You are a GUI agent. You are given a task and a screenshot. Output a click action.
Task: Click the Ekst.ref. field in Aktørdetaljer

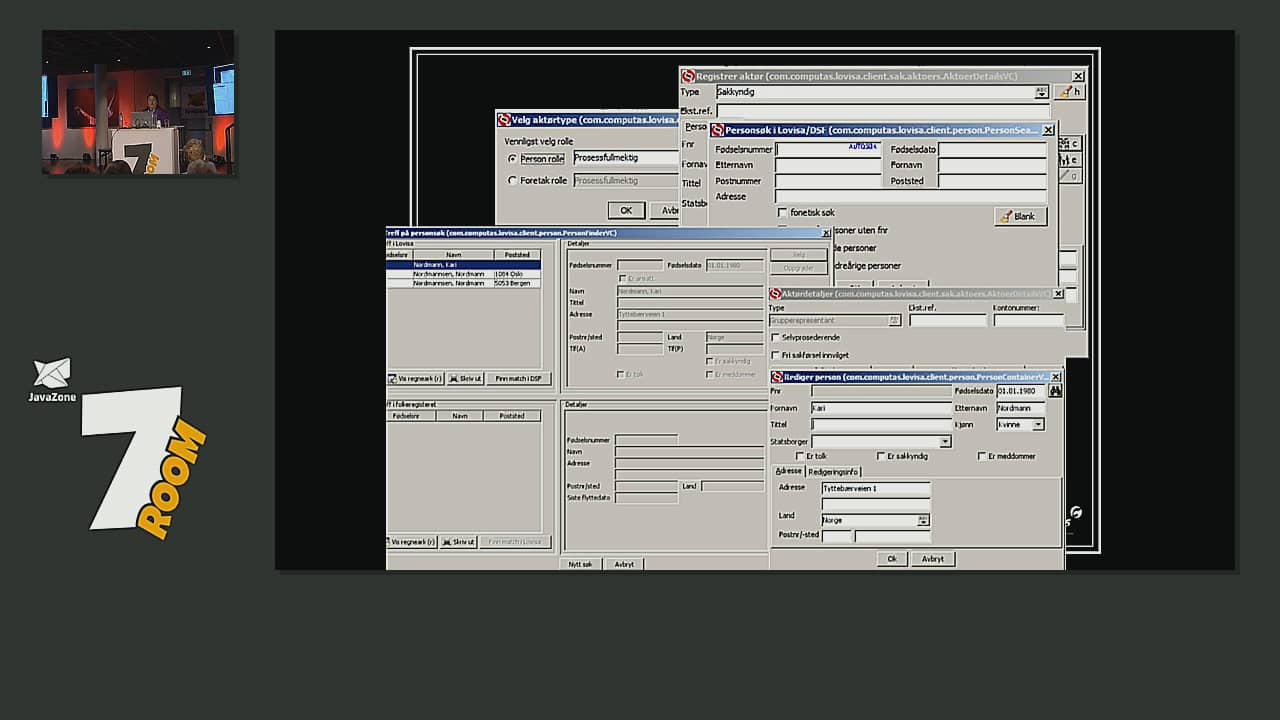pyautogui.click(x=948, y=321)
